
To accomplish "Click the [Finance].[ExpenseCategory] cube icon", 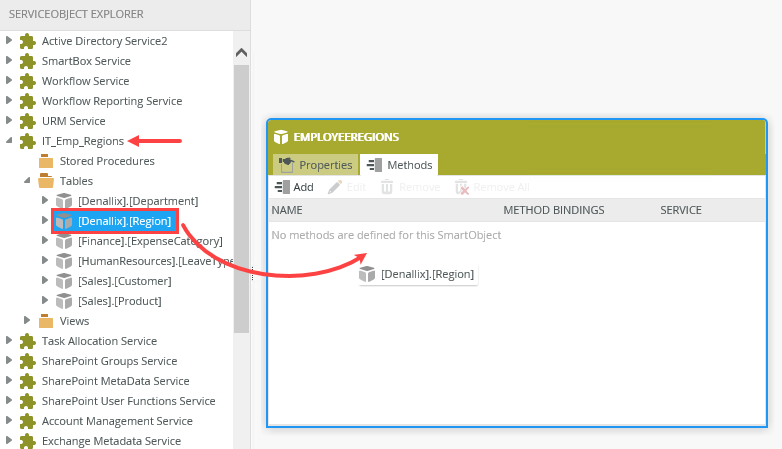I will coord(64,241).
